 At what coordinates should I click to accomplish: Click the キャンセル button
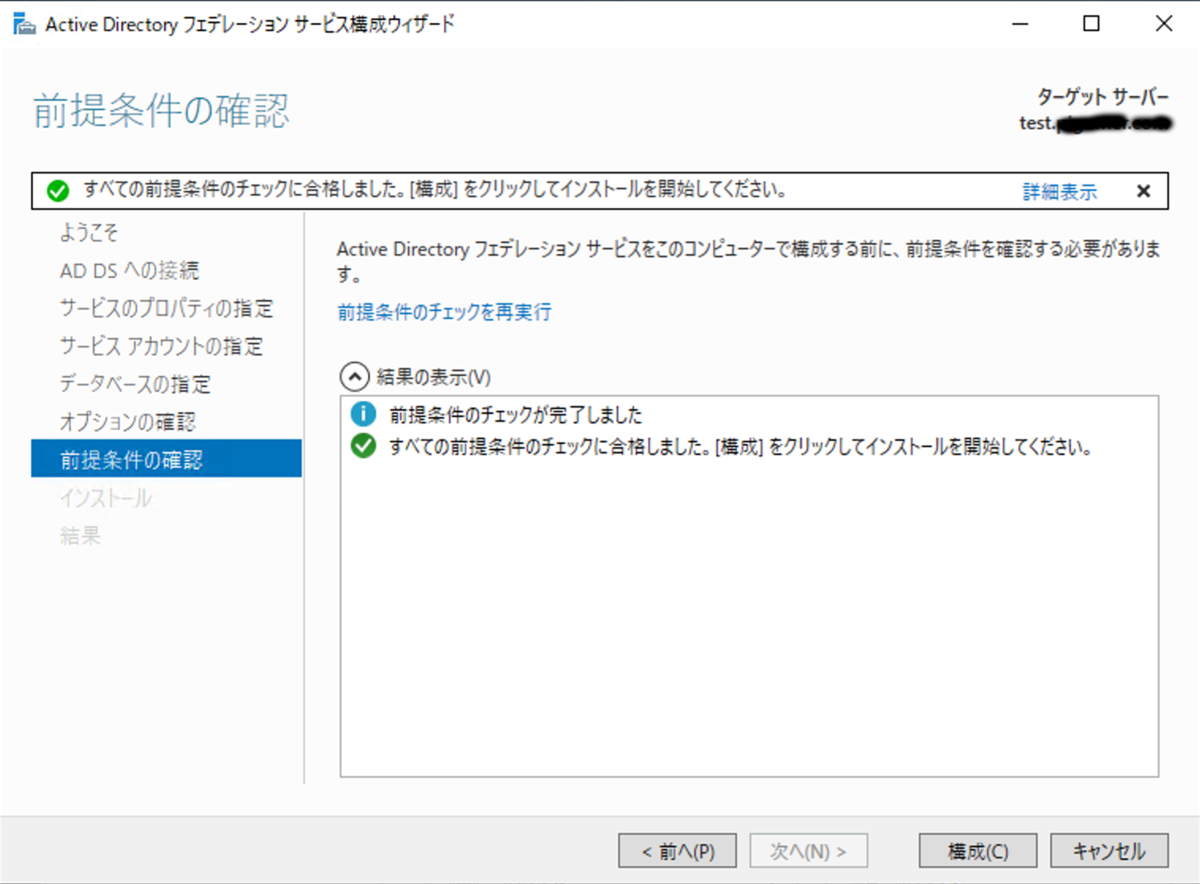point(1108,851)
